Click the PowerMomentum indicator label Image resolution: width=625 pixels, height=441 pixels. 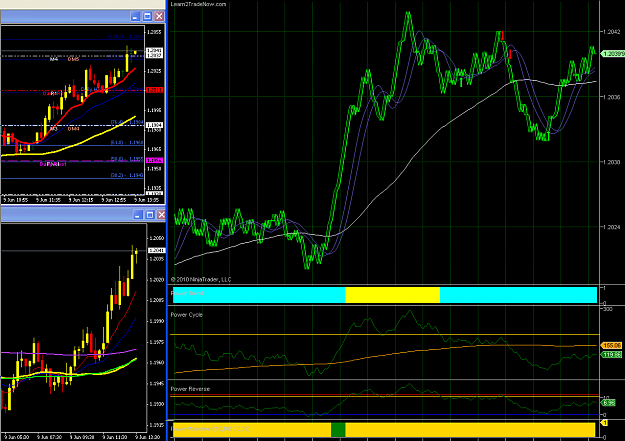[210, 429]
